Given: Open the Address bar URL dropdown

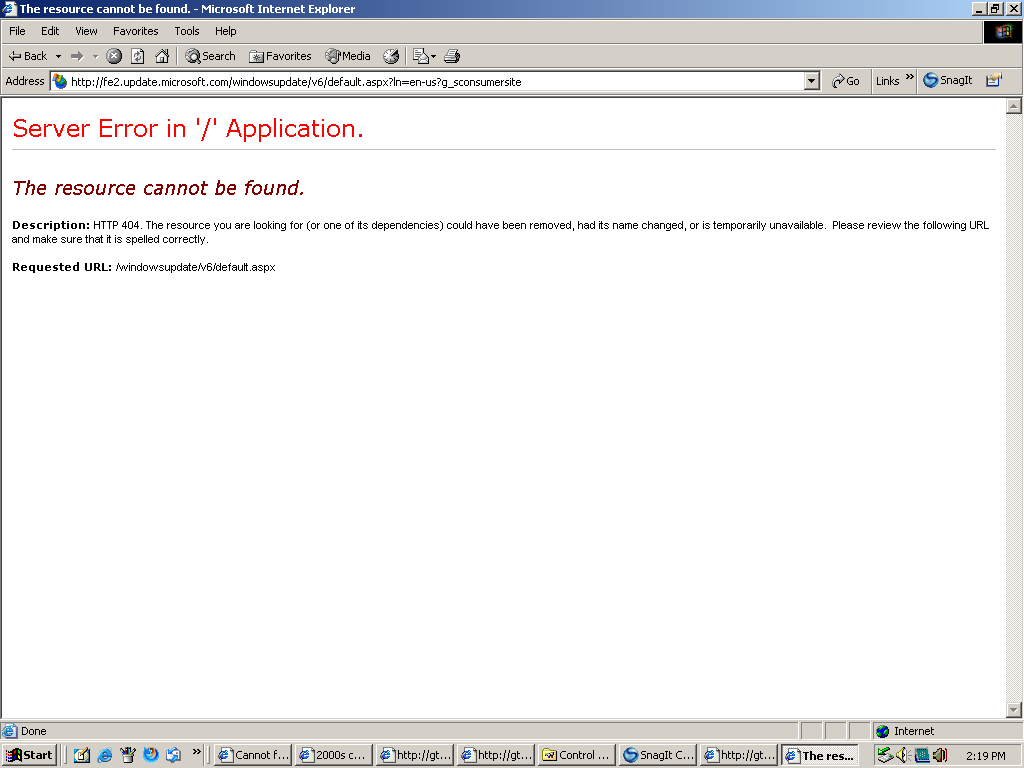Looking at the screenshot, I should pyautogui.click(x=812, y=81).
